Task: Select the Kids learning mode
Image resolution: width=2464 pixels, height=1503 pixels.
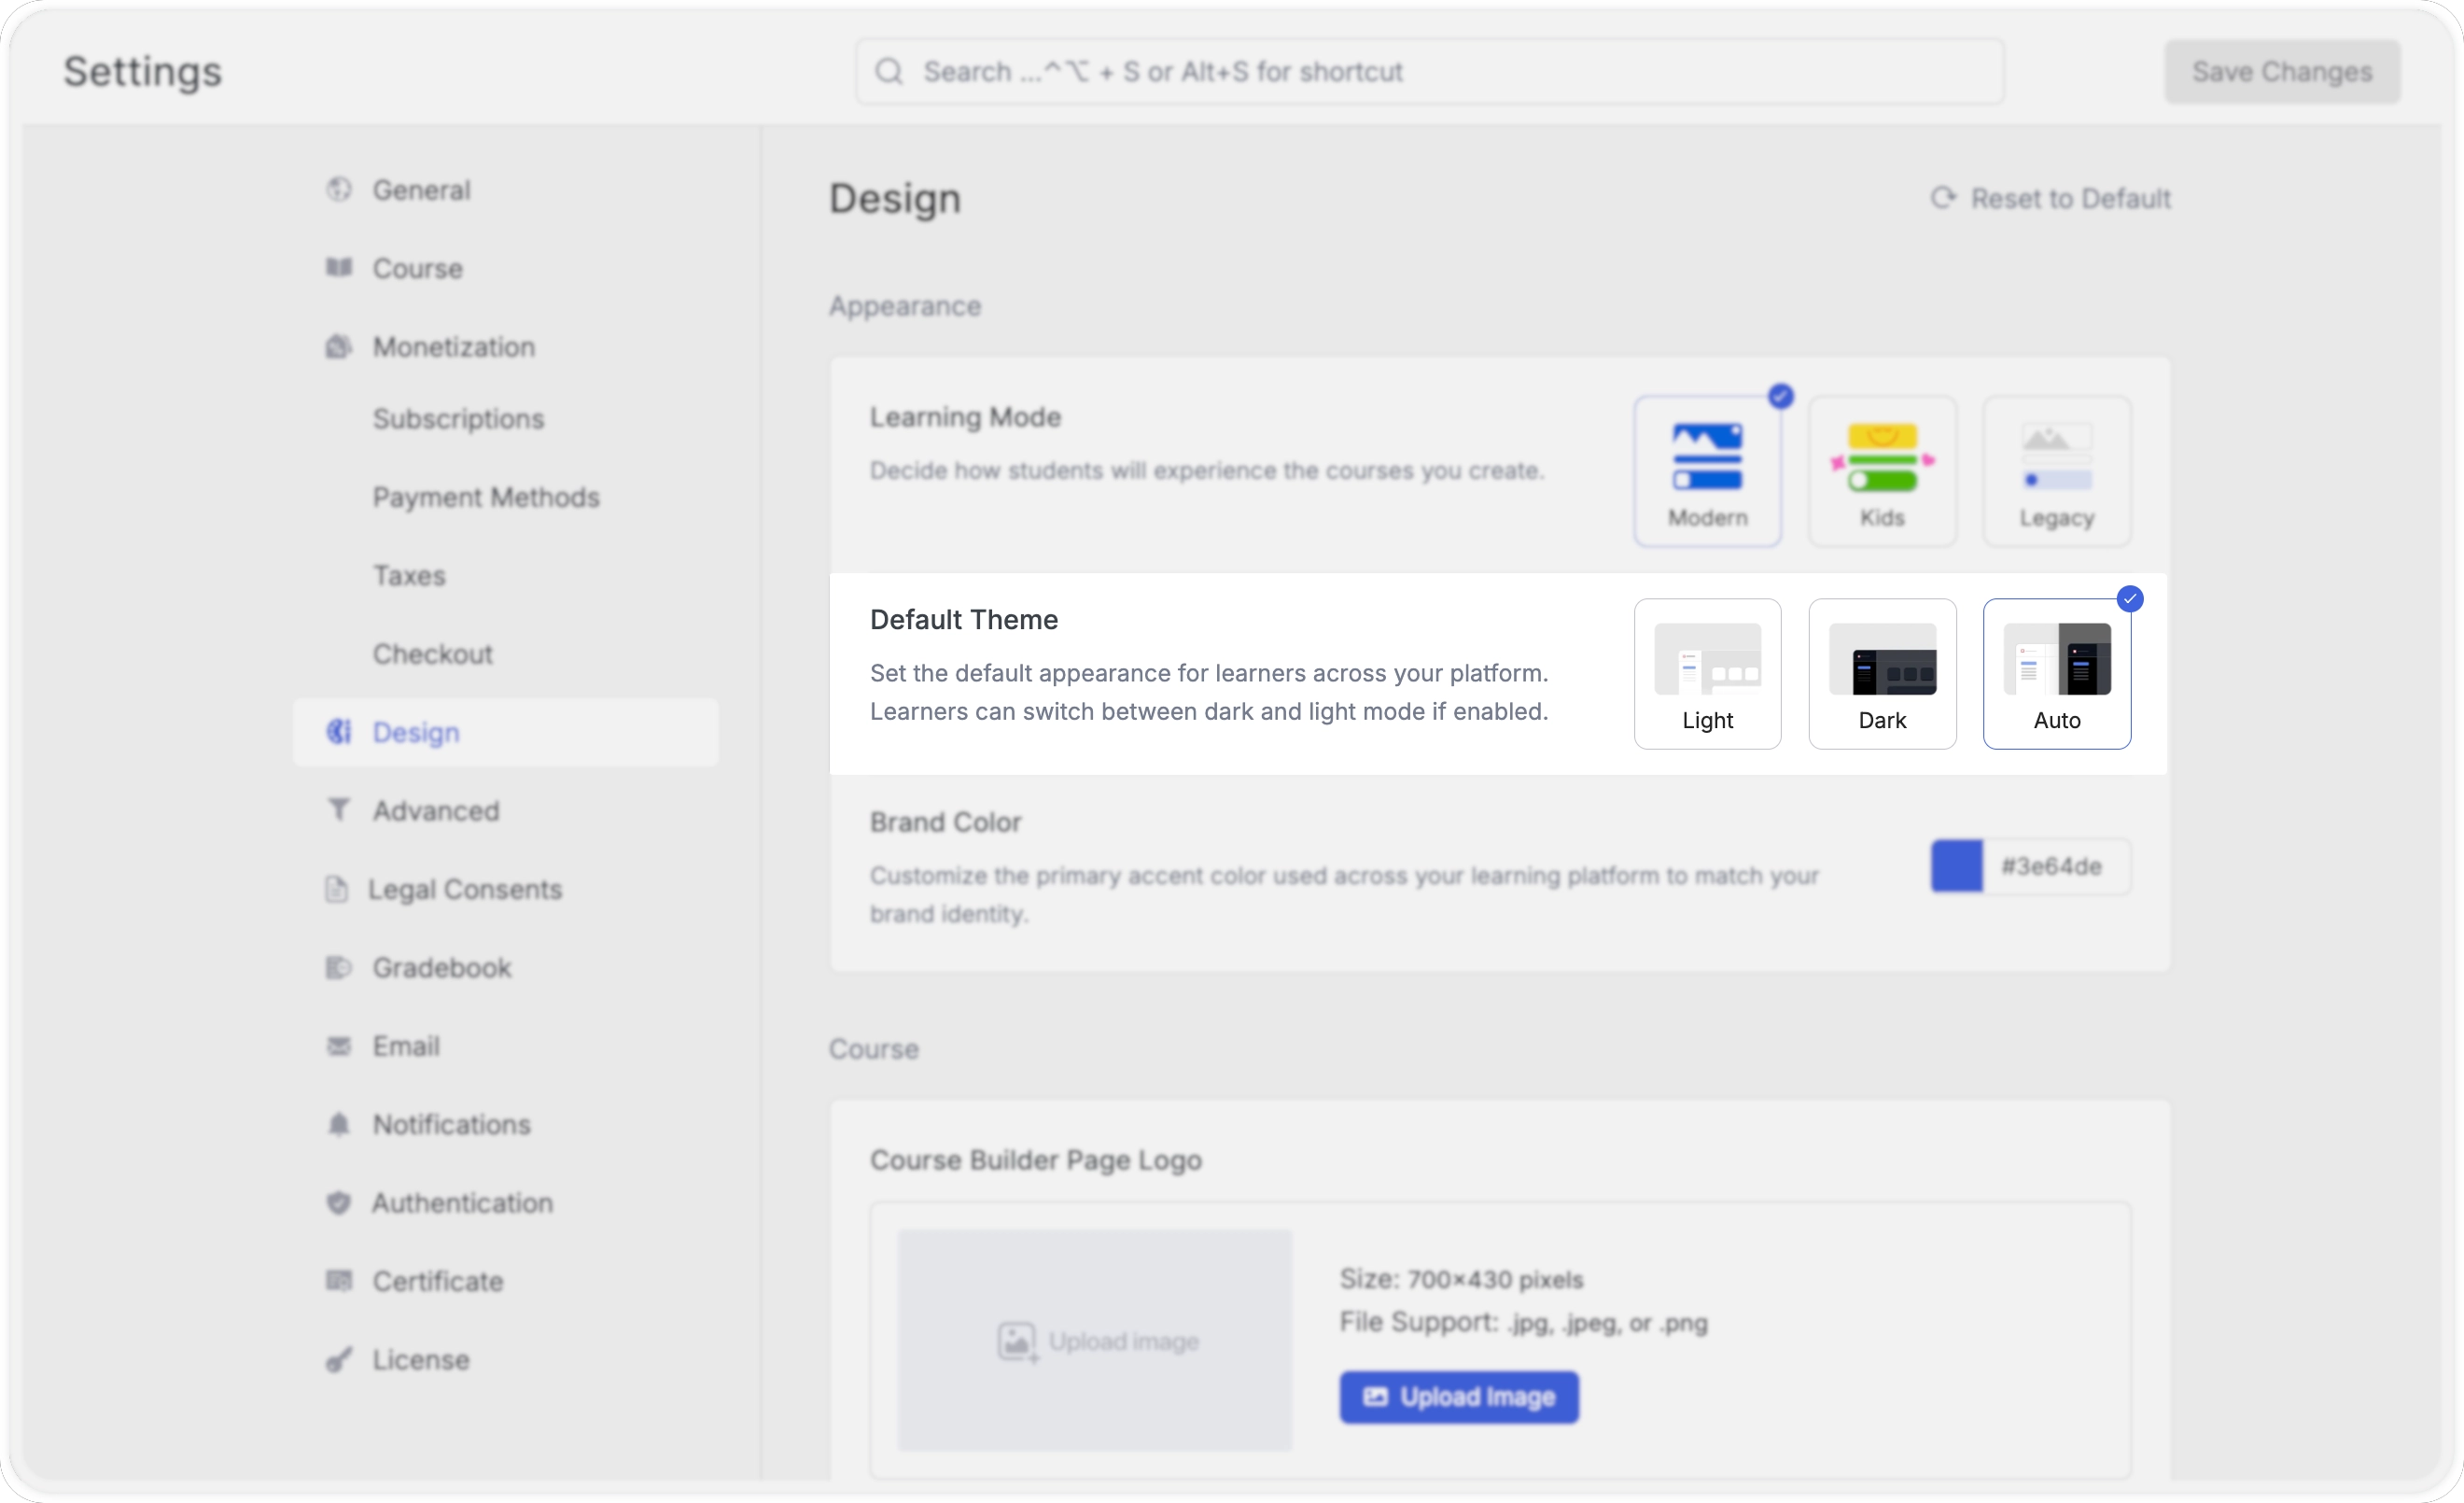Action: (1882, 471)
